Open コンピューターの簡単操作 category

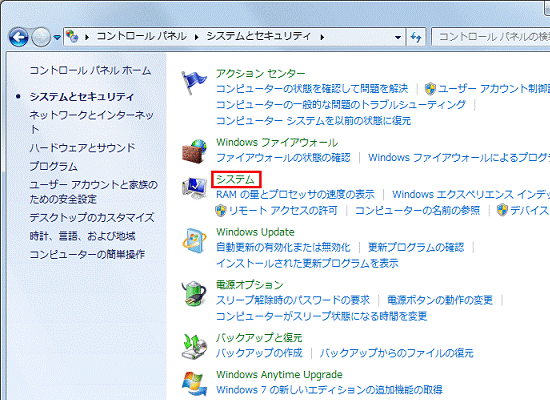coord(87,254)
